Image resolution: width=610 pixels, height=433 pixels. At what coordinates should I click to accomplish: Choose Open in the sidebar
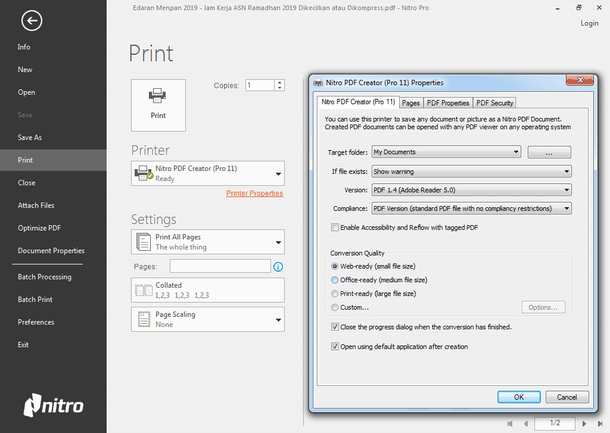pos(26,92)
